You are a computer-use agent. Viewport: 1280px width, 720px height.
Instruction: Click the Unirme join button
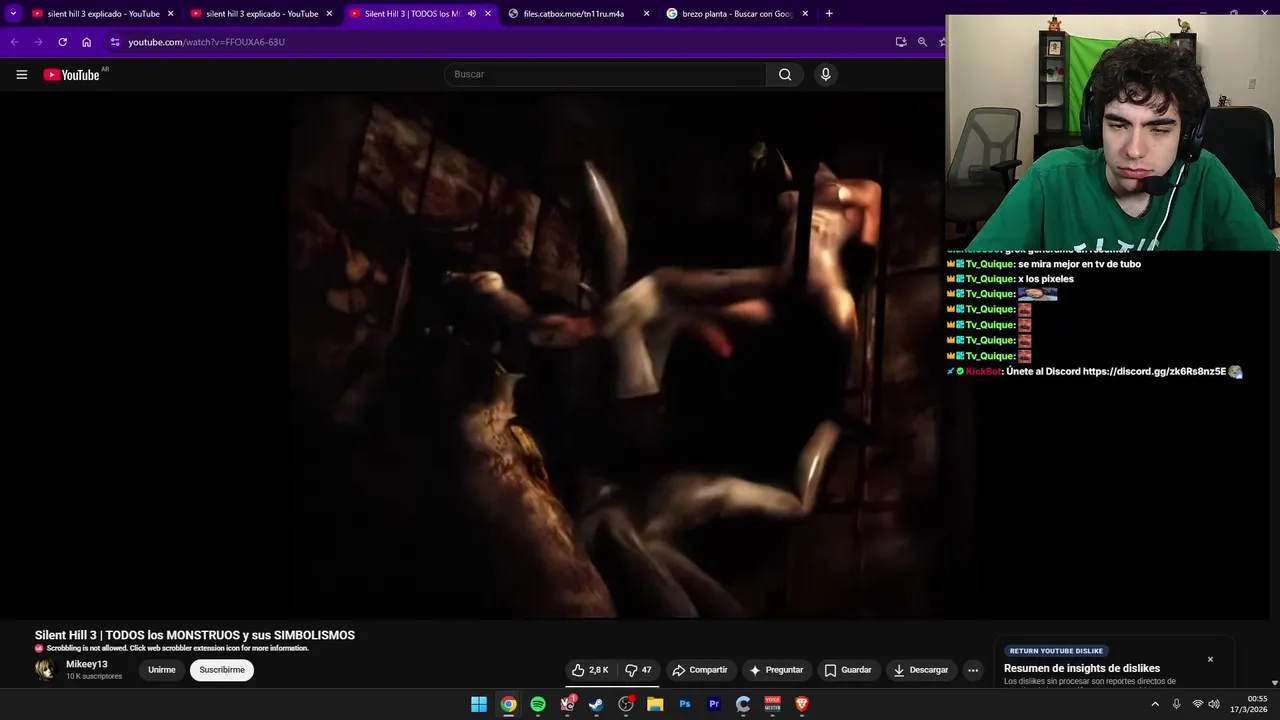point(162,670)
